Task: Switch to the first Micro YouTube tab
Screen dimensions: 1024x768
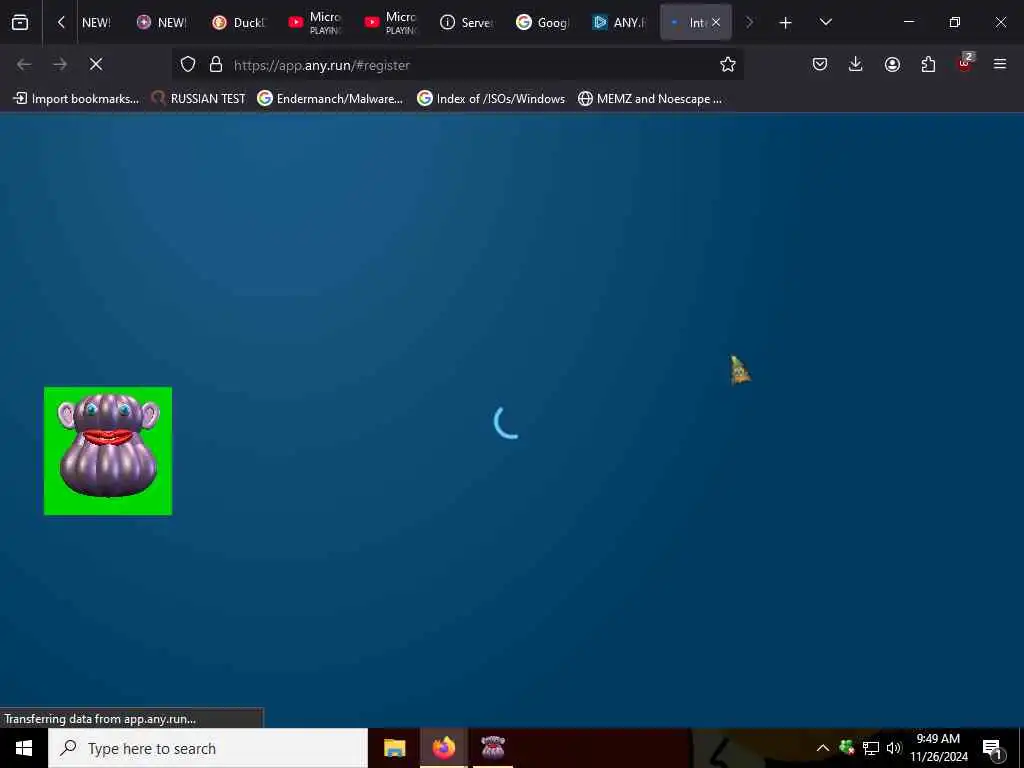Action: coord(315,23)
